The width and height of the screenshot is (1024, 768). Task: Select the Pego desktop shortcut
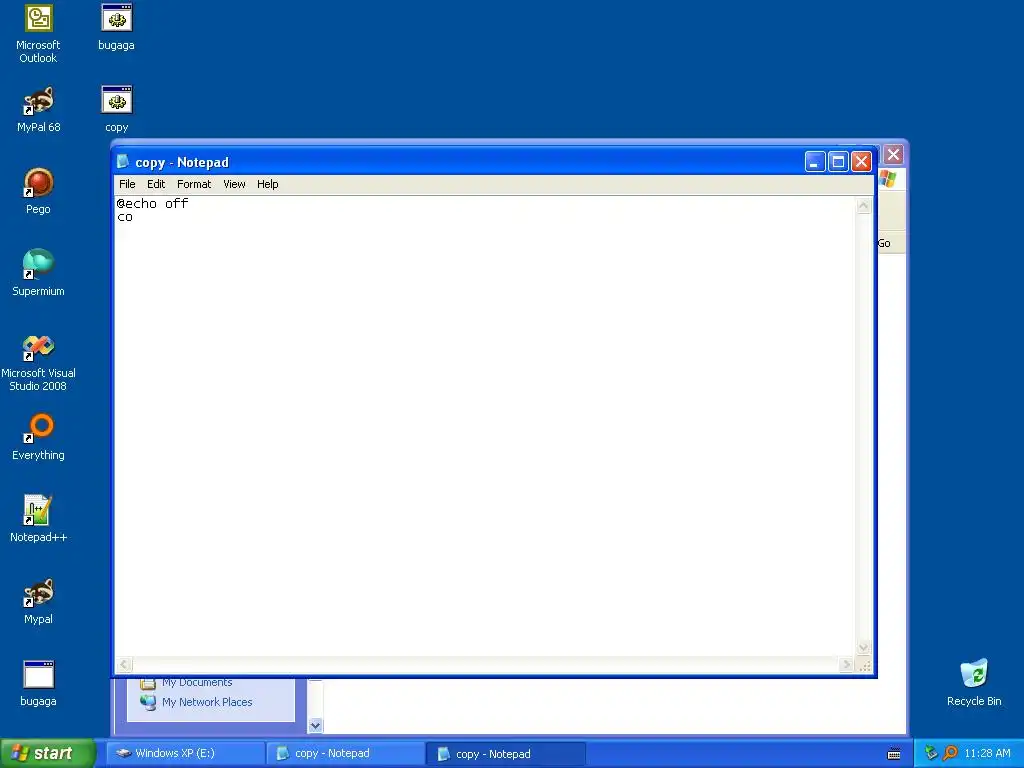tap(39, 191)
